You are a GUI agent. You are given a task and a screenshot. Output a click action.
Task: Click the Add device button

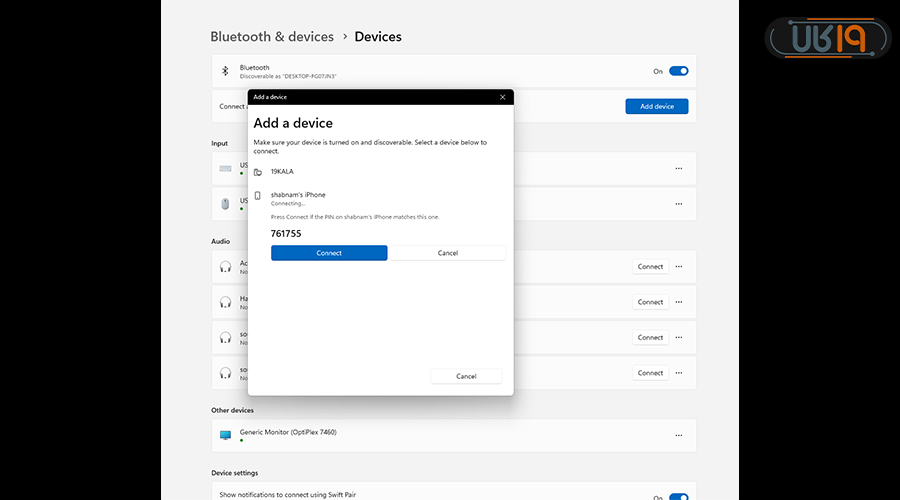pyautogui.click(x=656, y=106)
